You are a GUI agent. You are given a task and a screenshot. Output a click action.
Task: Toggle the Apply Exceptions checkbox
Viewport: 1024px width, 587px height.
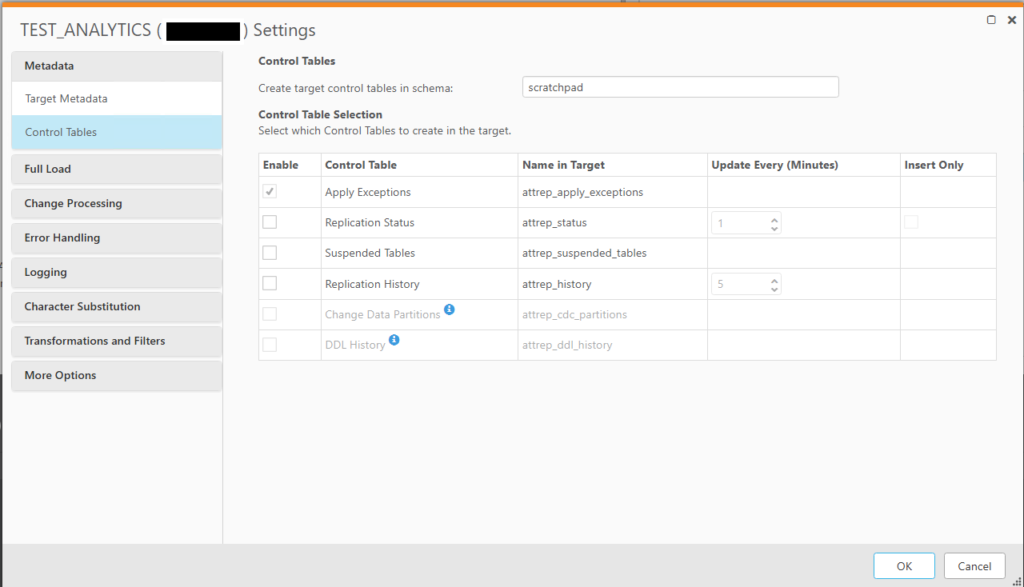(270, 192)
